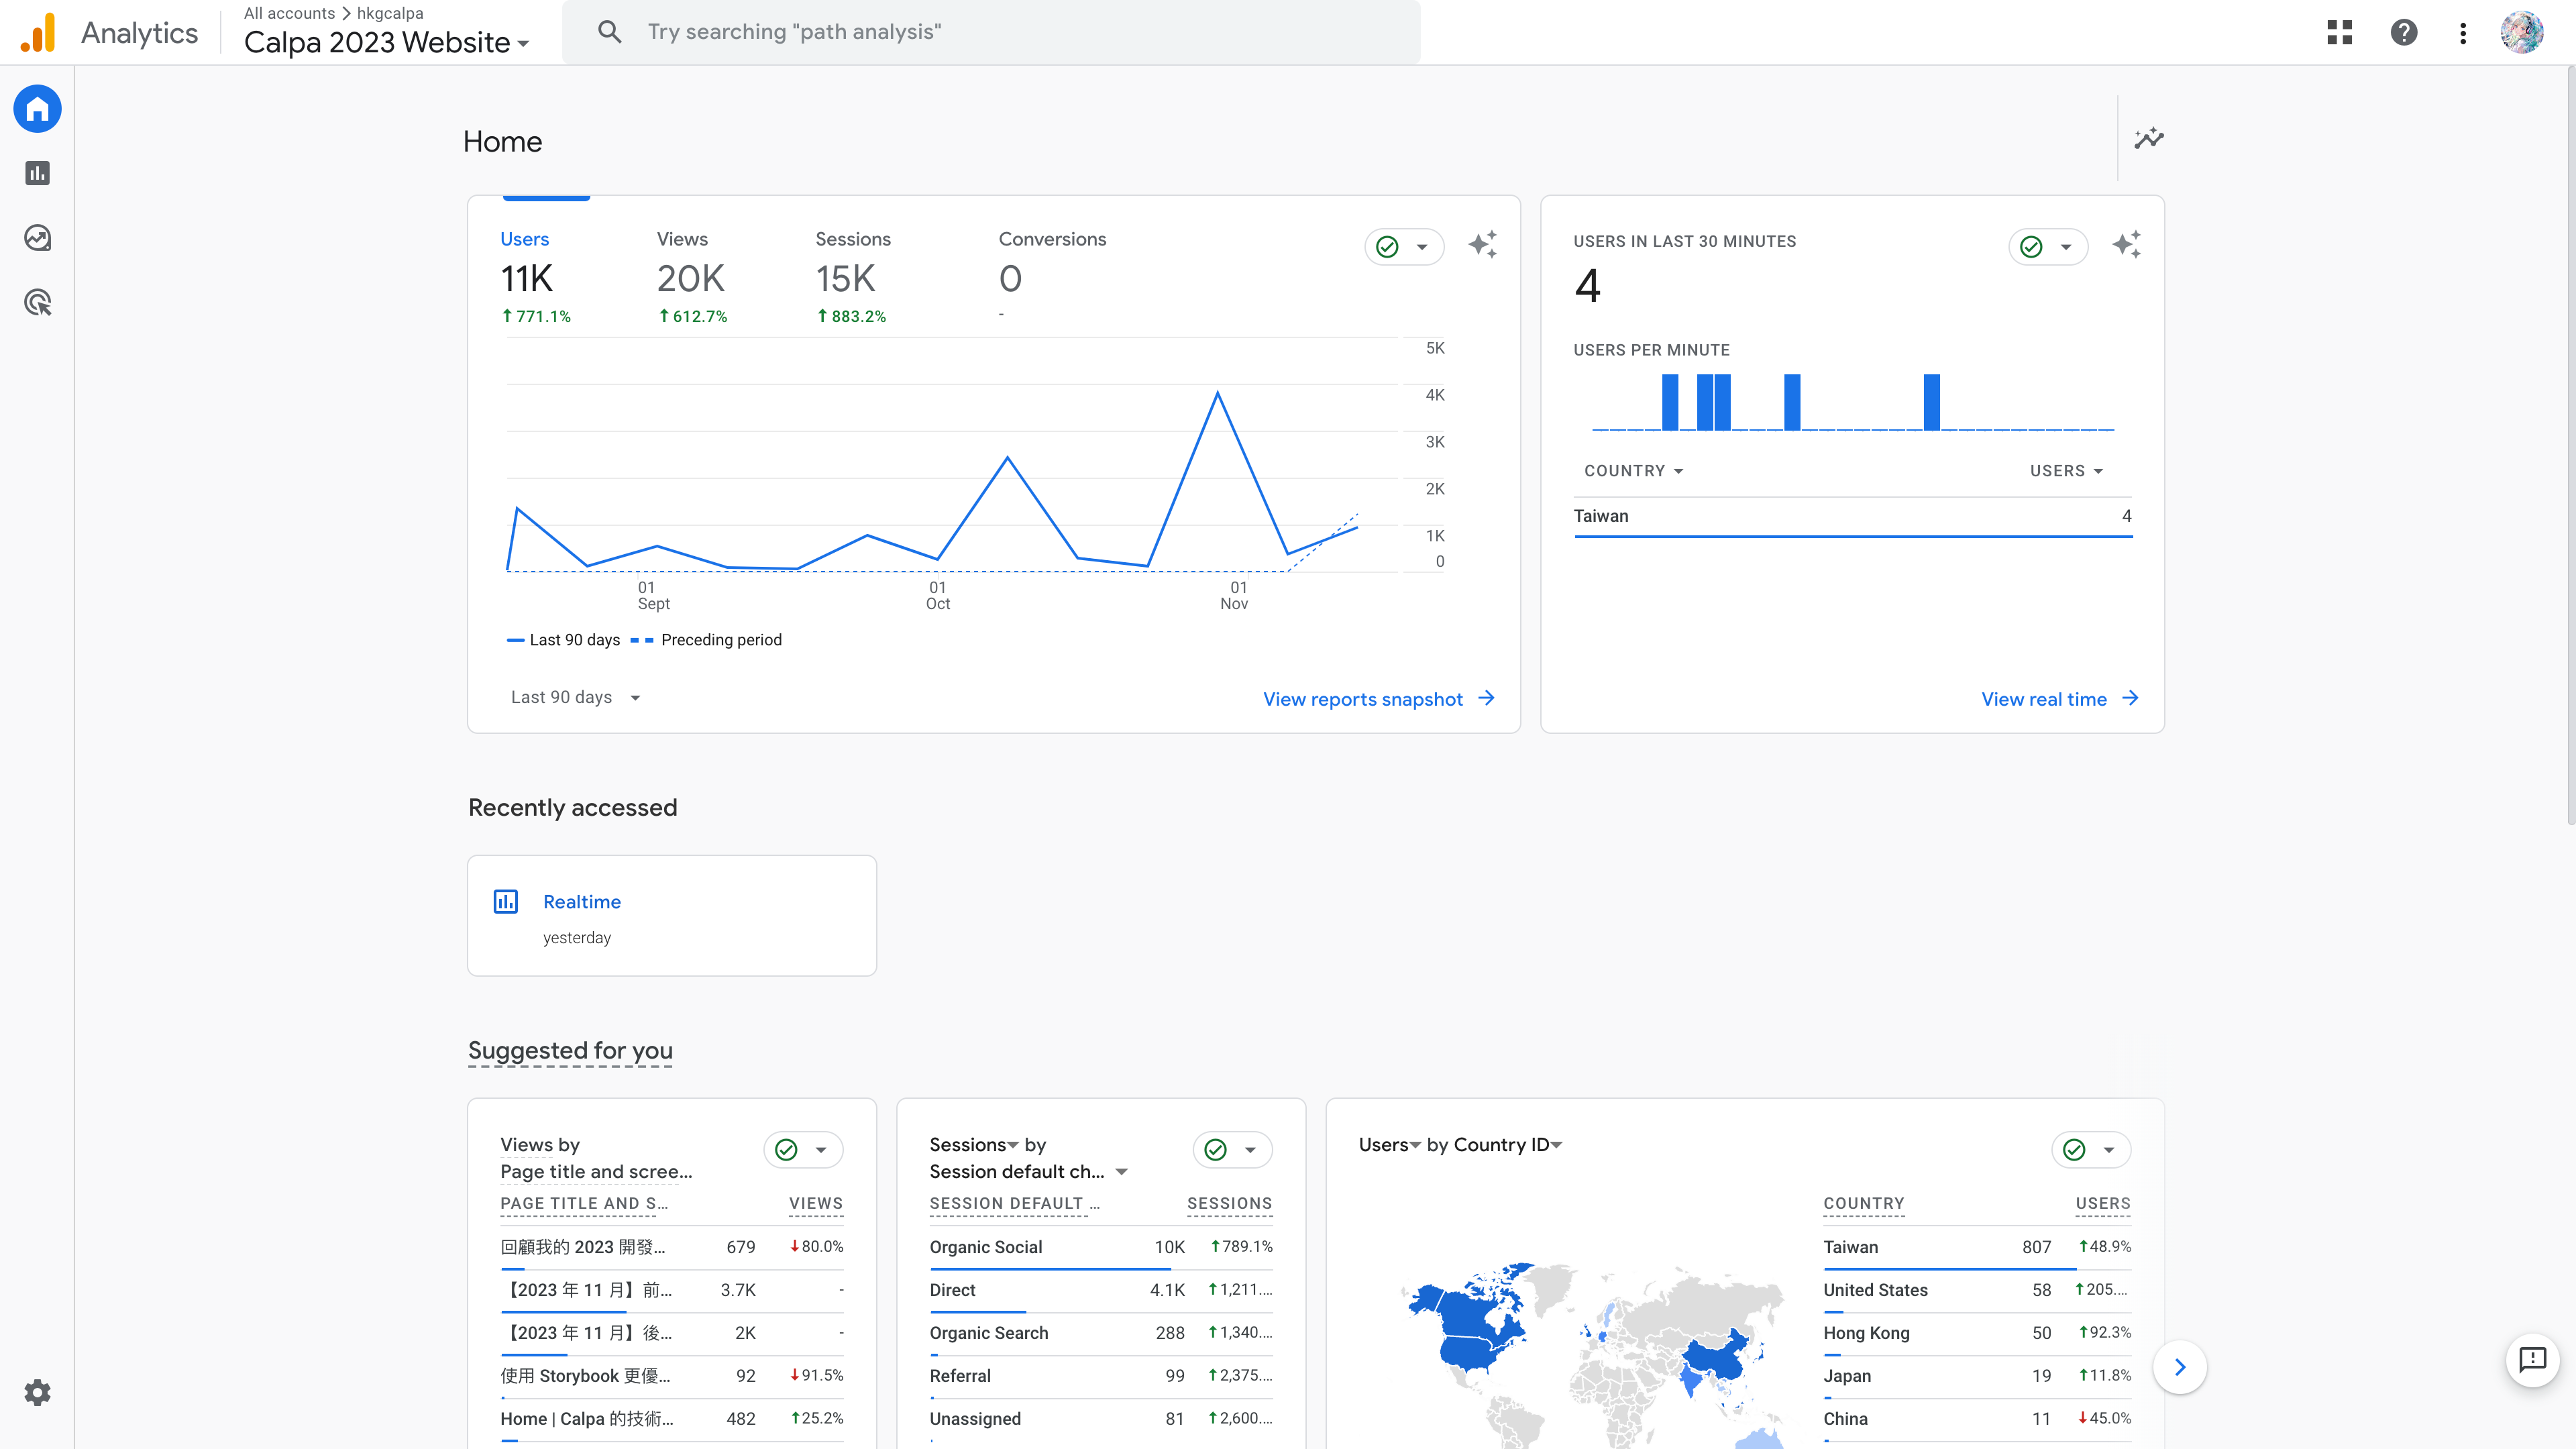Click Home | Calpa page title row
Screen dimensions: 2576x1449
tap(672, 1419)
